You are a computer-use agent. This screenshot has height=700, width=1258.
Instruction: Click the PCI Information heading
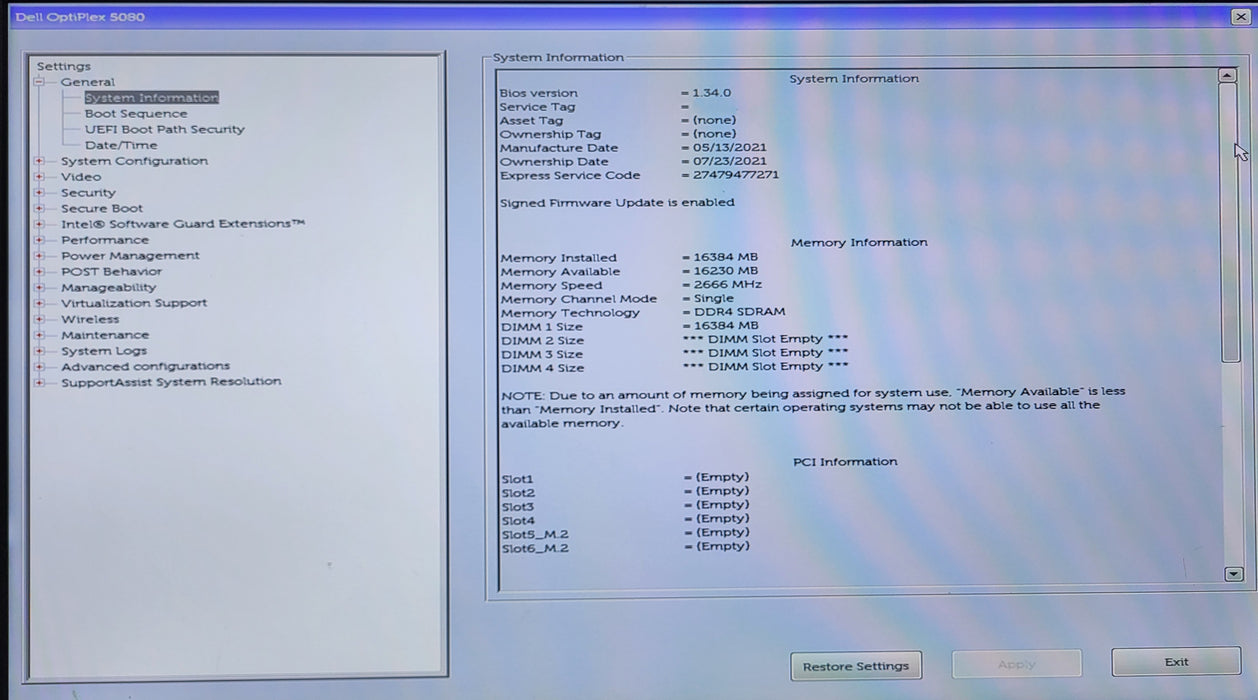pos(845,462)
